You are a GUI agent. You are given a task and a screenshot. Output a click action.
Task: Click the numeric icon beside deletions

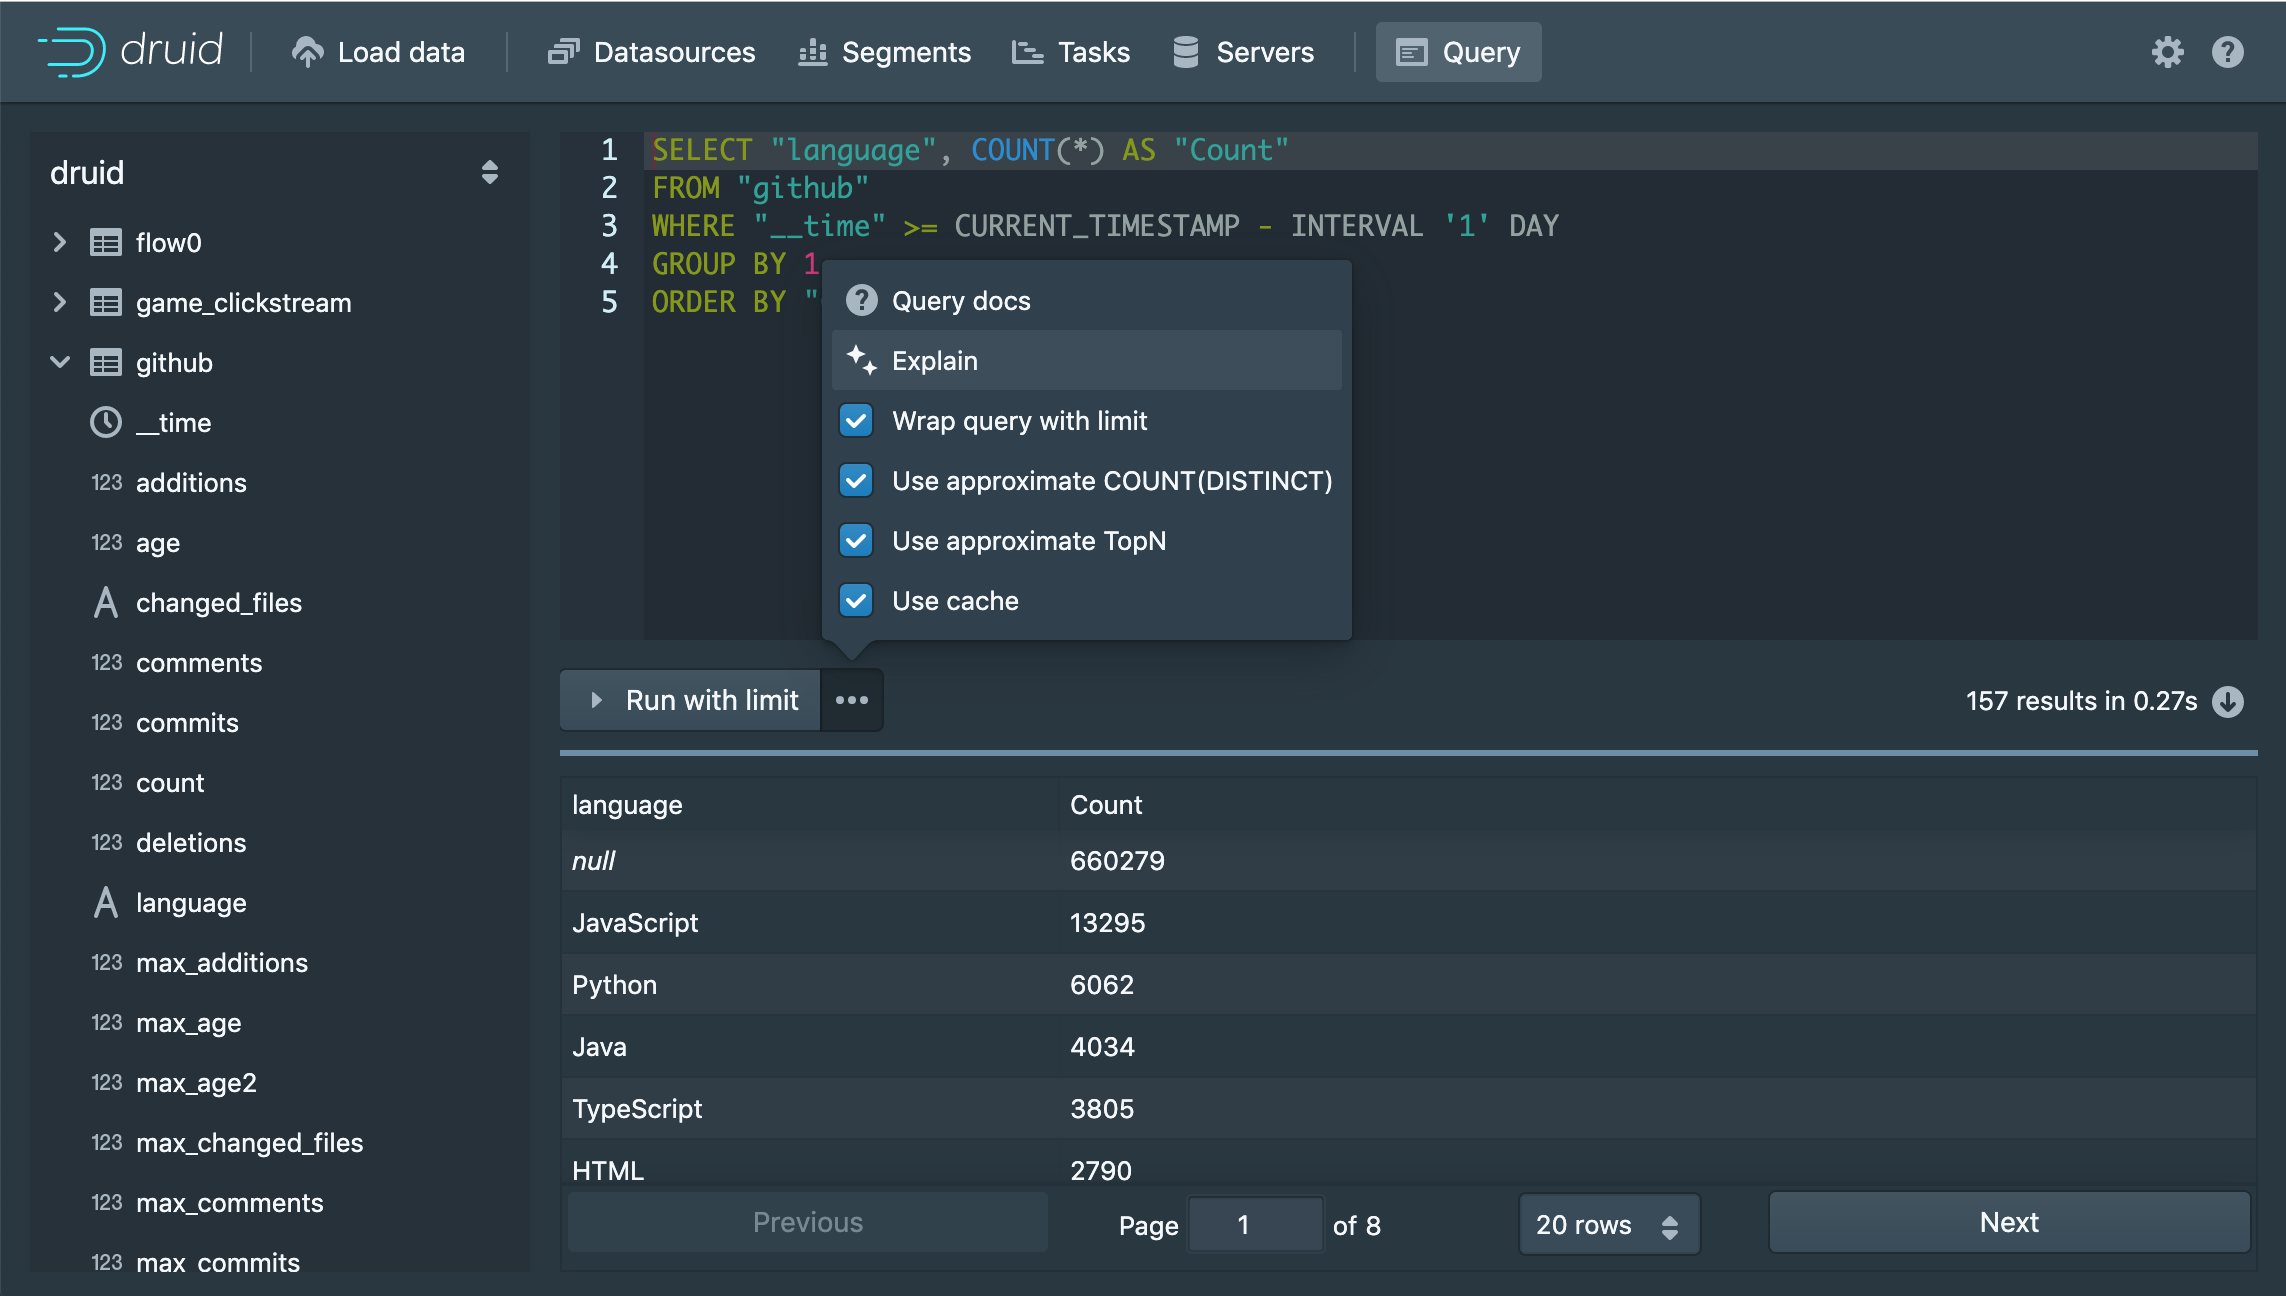(107, 842)
